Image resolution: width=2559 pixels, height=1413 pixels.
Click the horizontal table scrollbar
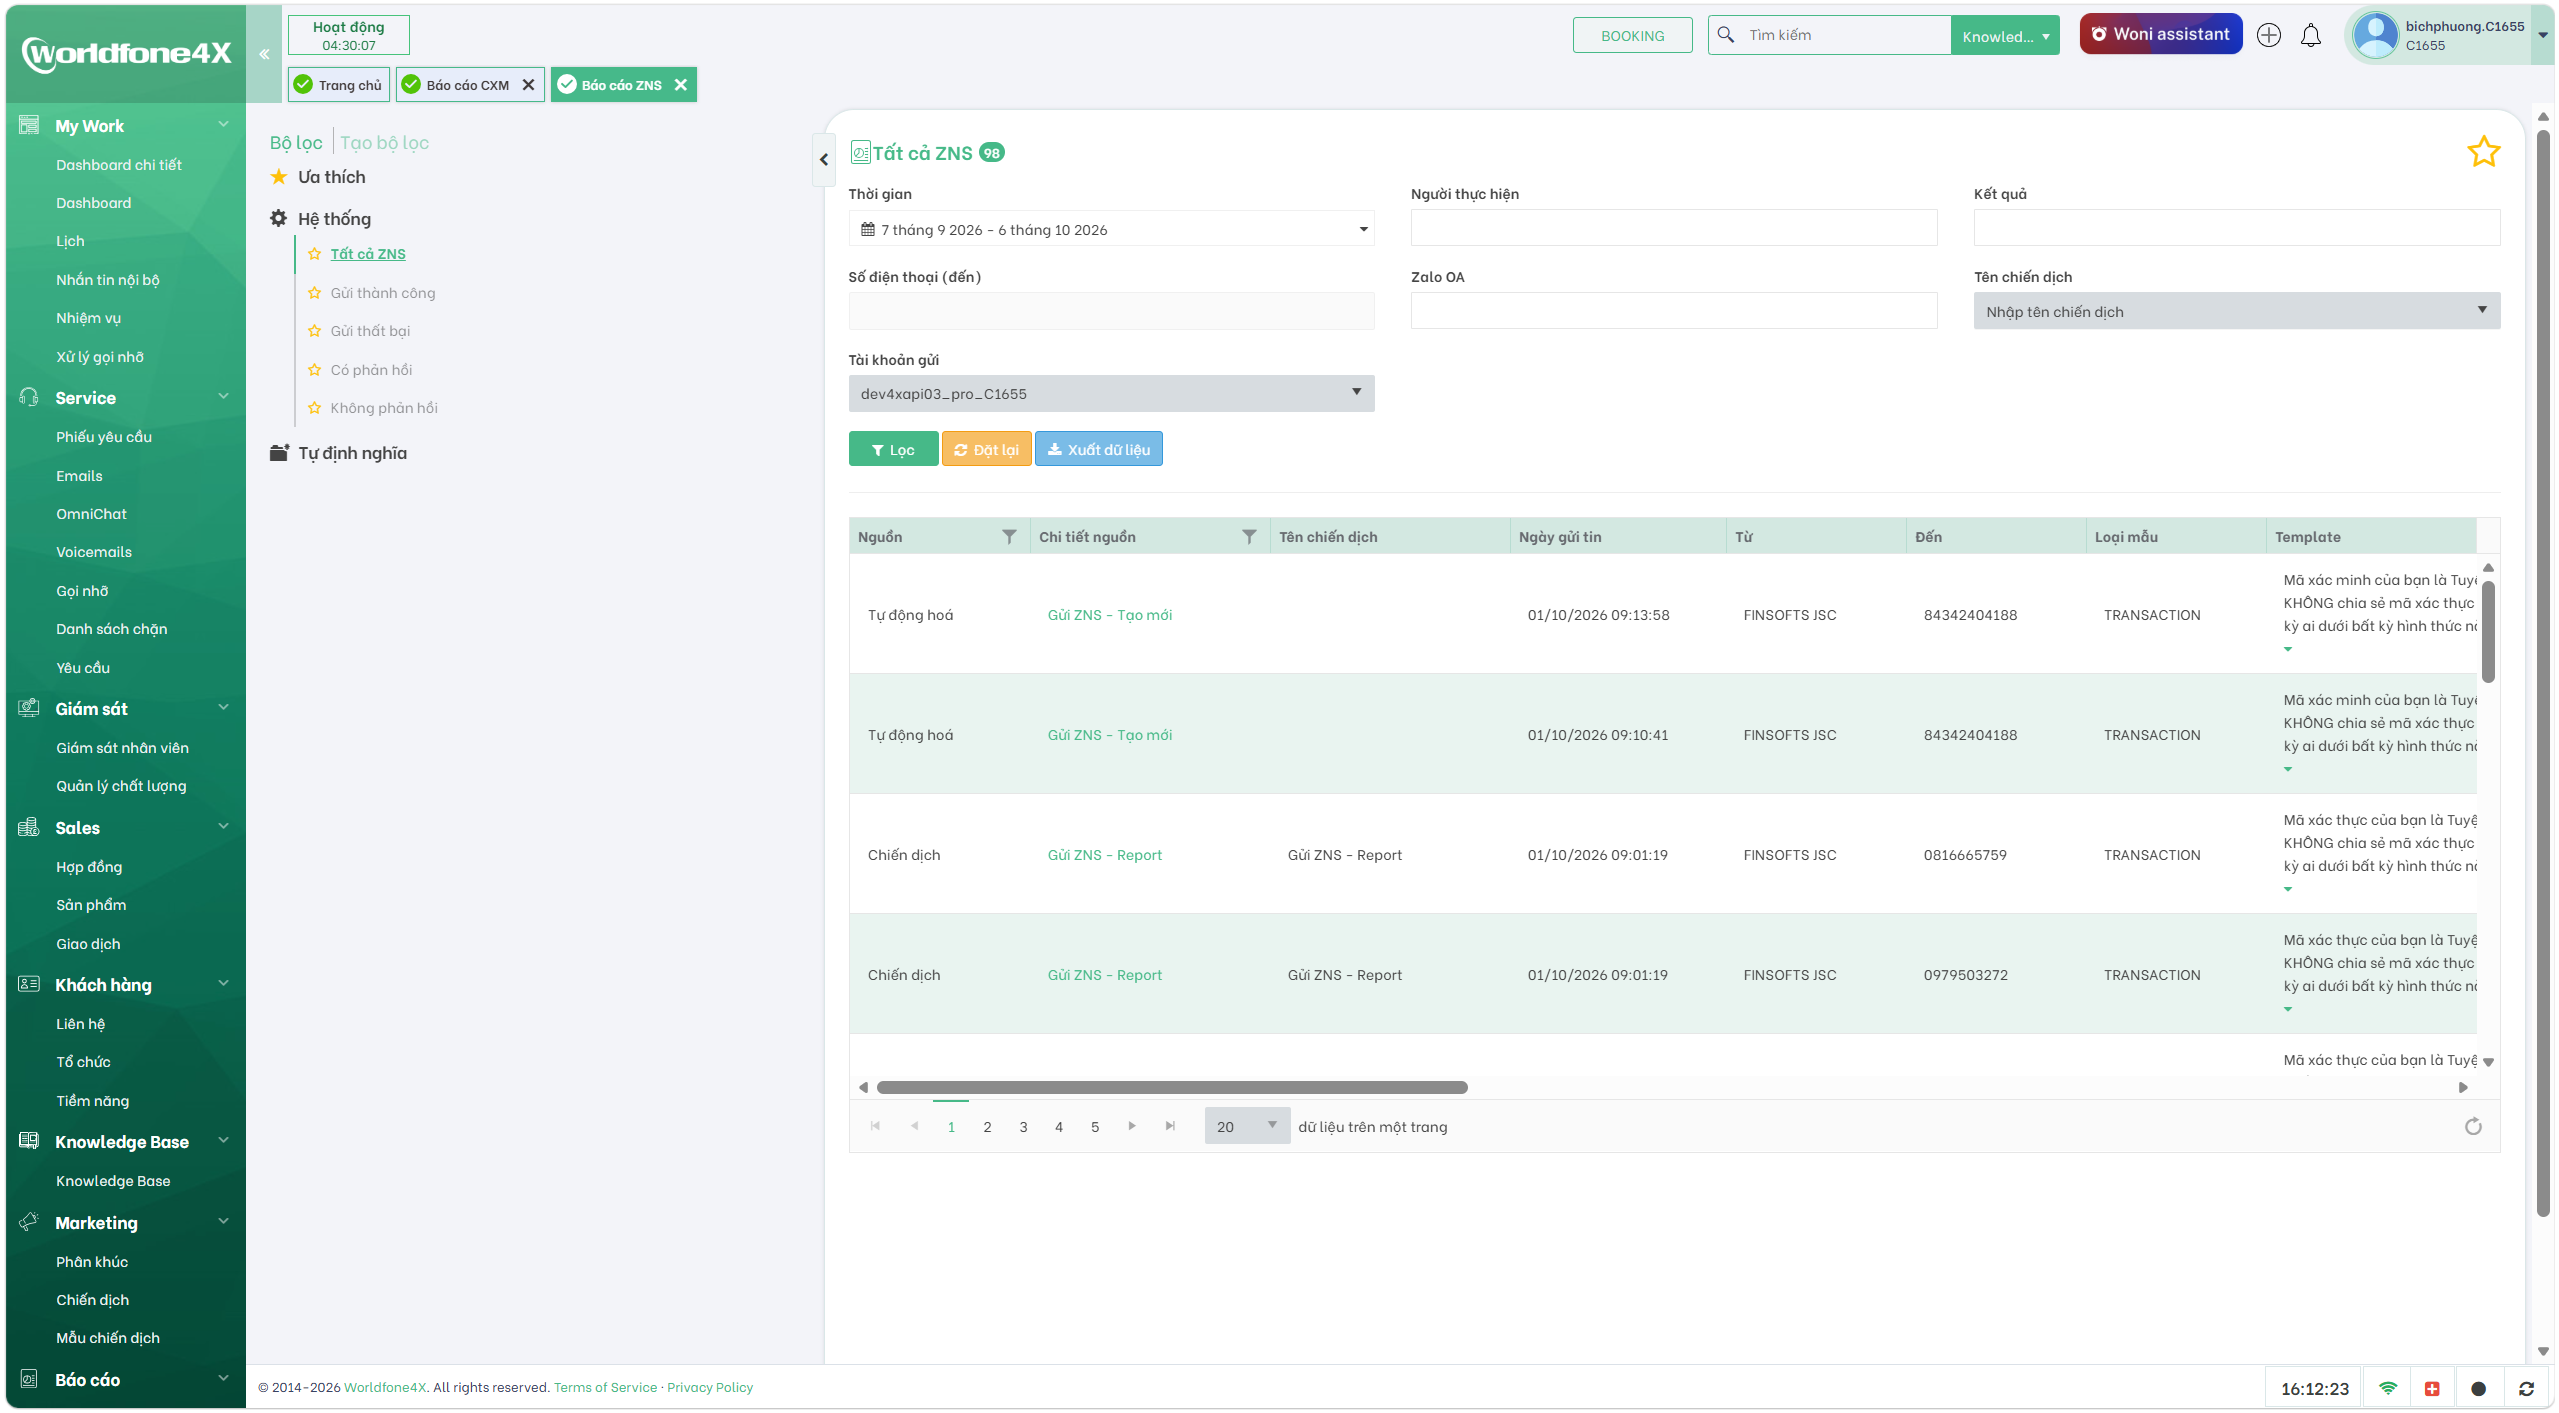point(1171,1087)
